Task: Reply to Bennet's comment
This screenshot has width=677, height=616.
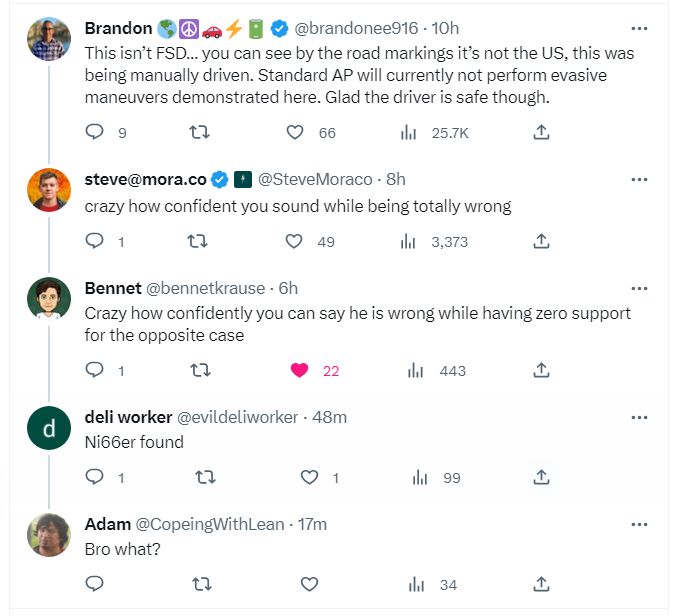Action: point(95,370)
